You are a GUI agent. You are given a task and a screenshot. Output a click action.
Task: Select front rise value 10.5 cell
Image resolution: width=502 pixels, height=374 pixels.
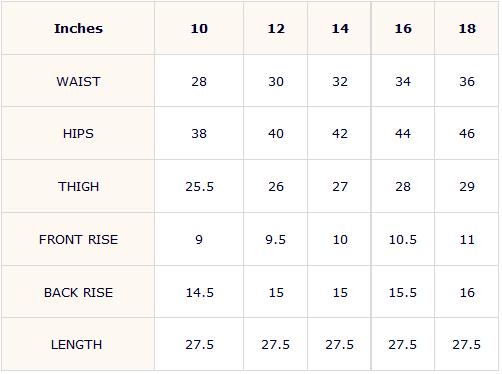(x=403, y=239)
